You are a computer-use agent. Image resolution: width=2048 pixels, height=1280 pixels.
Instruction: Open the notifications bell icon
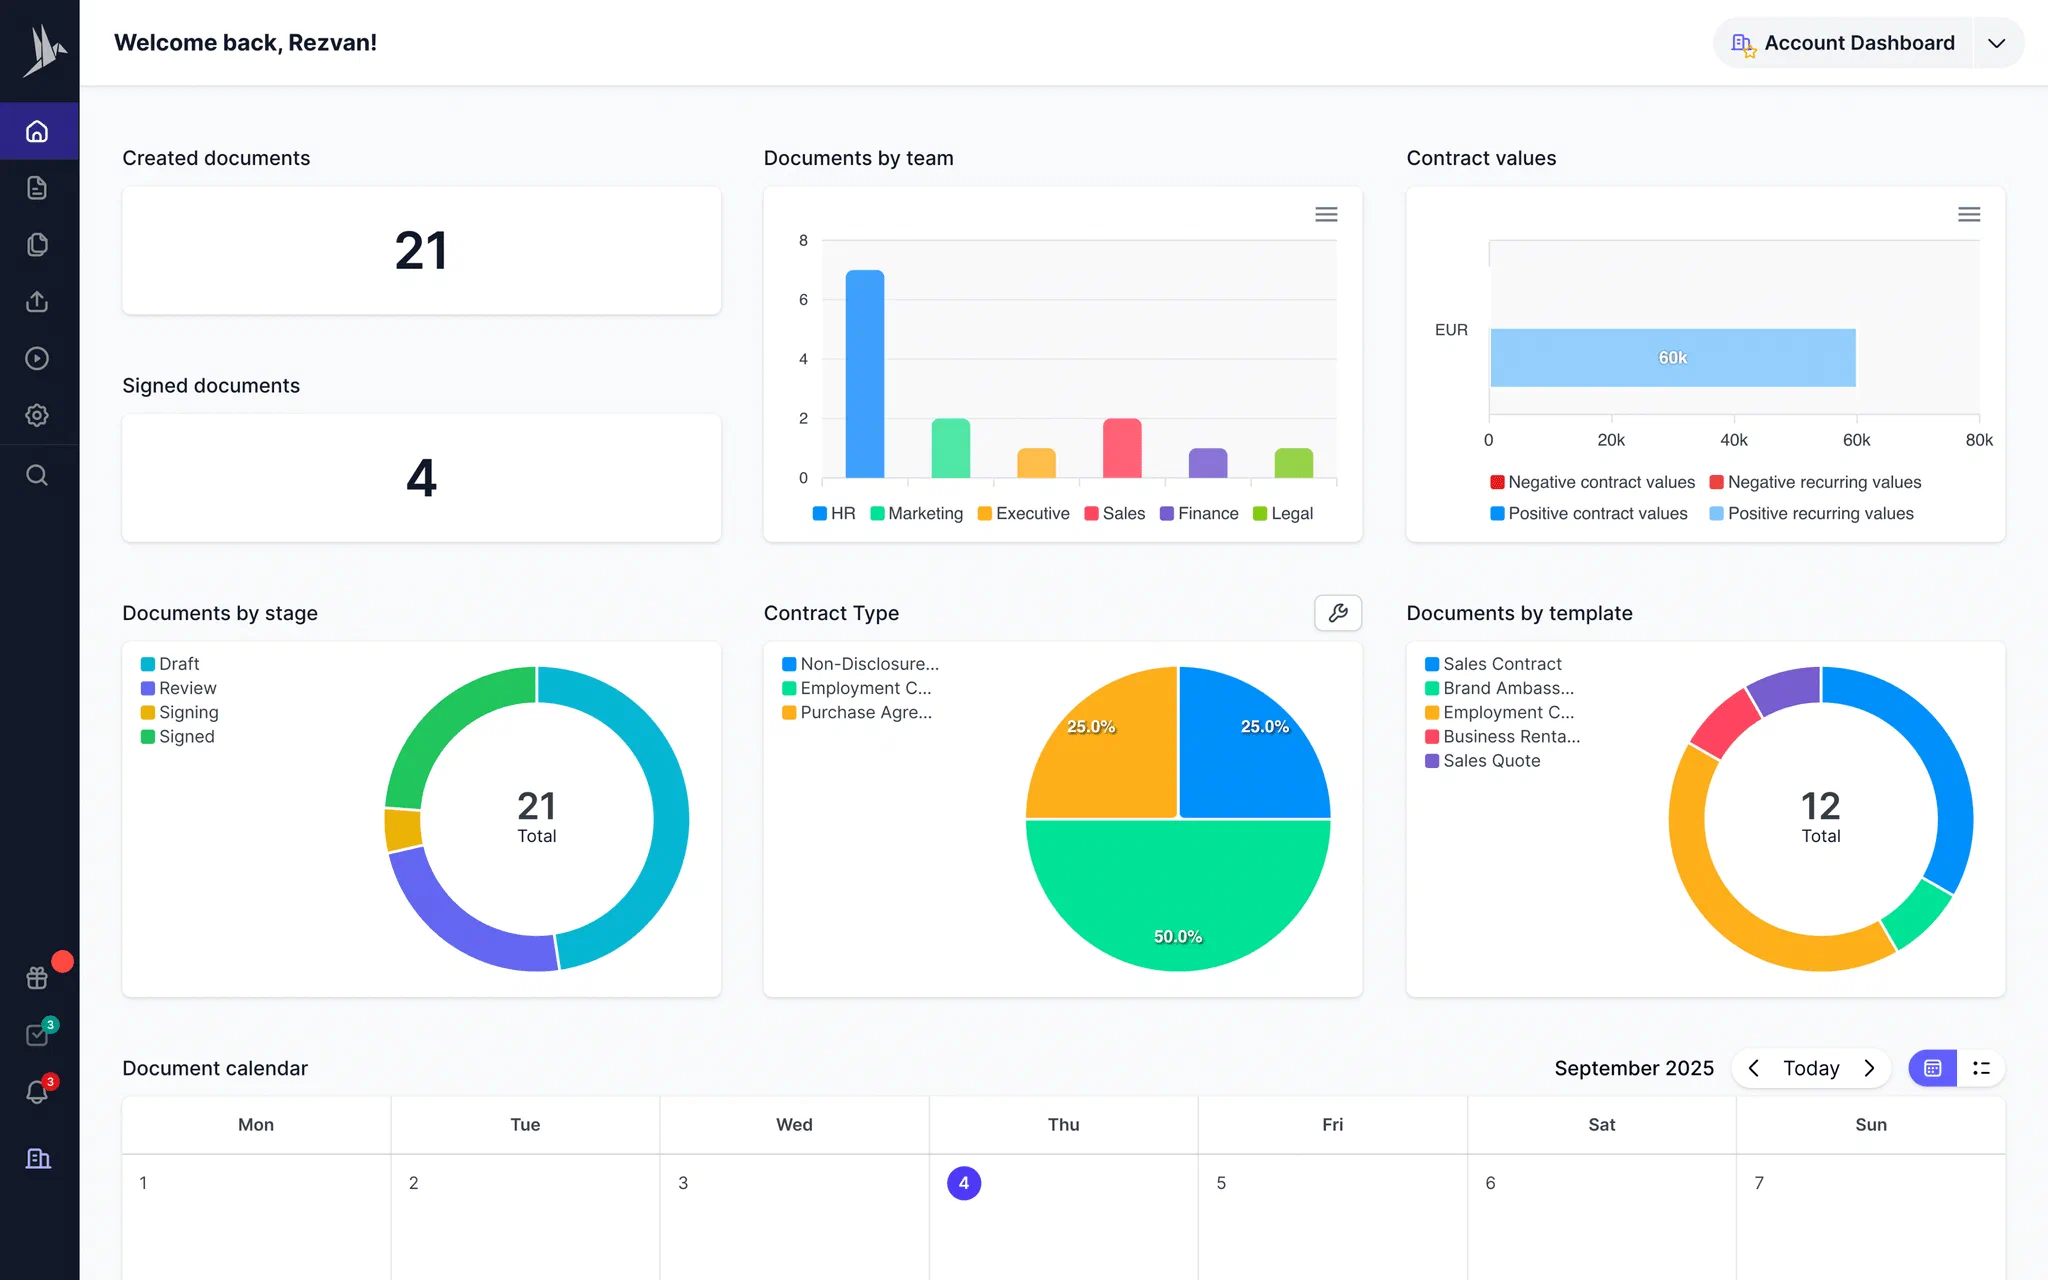coord(37,1092)
